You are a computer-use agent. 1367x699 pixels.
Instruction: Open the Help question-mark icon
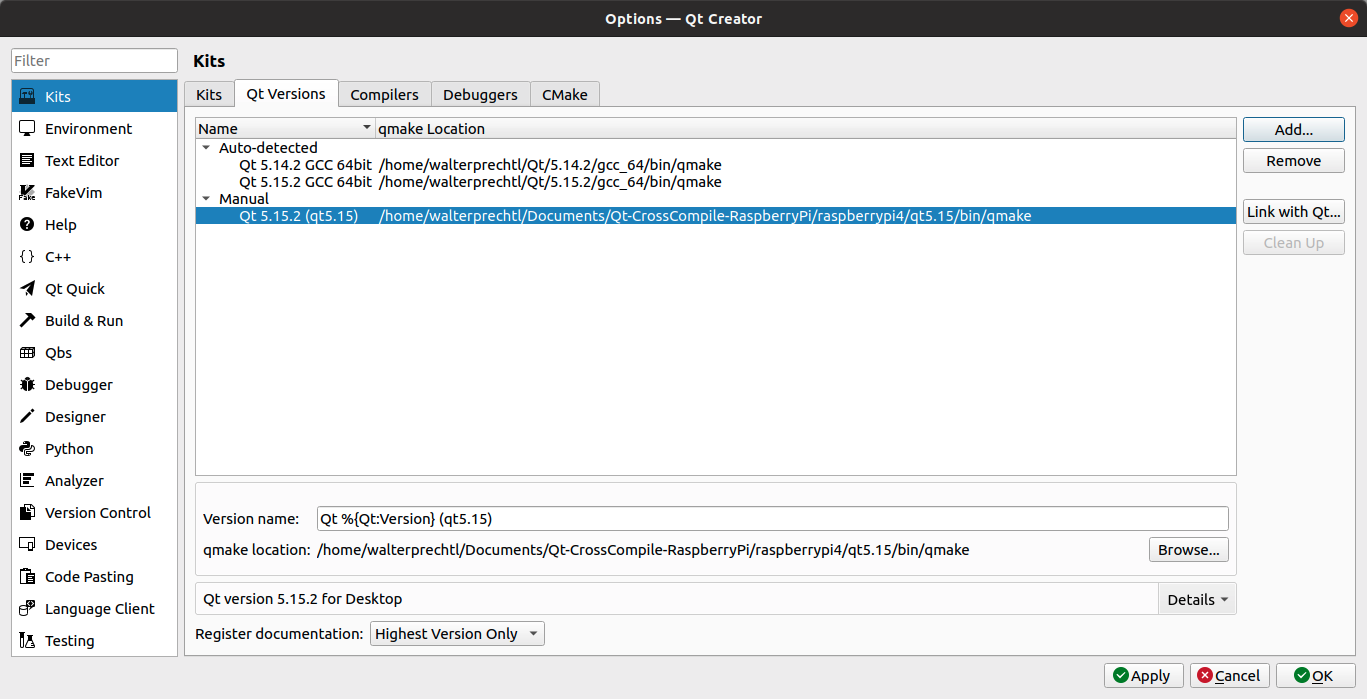[x=28, y=225]
